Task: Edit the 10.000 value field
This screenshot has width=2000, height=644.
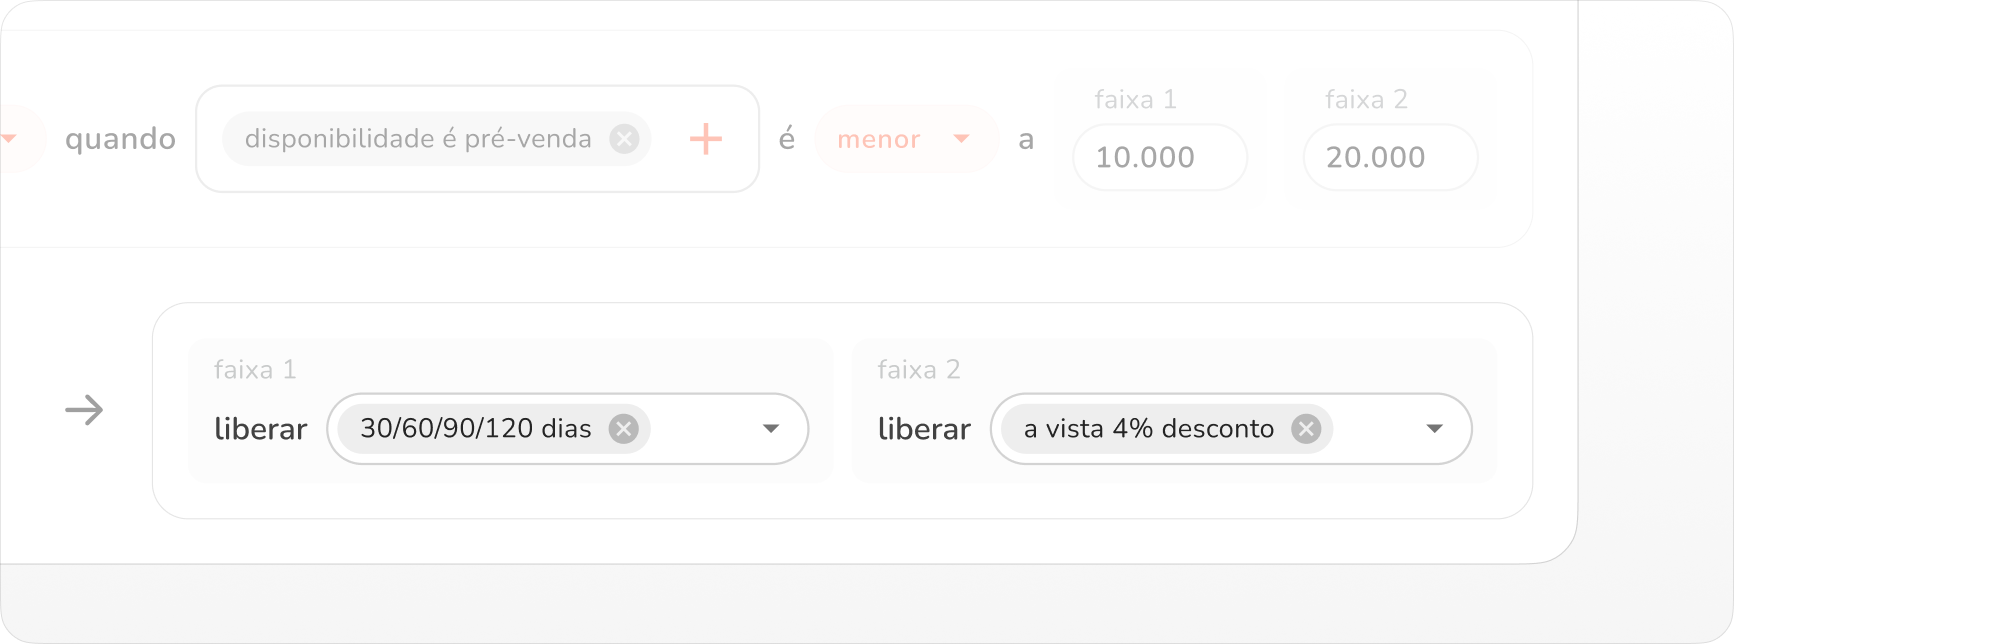Action: click(x=1159, y=157)
